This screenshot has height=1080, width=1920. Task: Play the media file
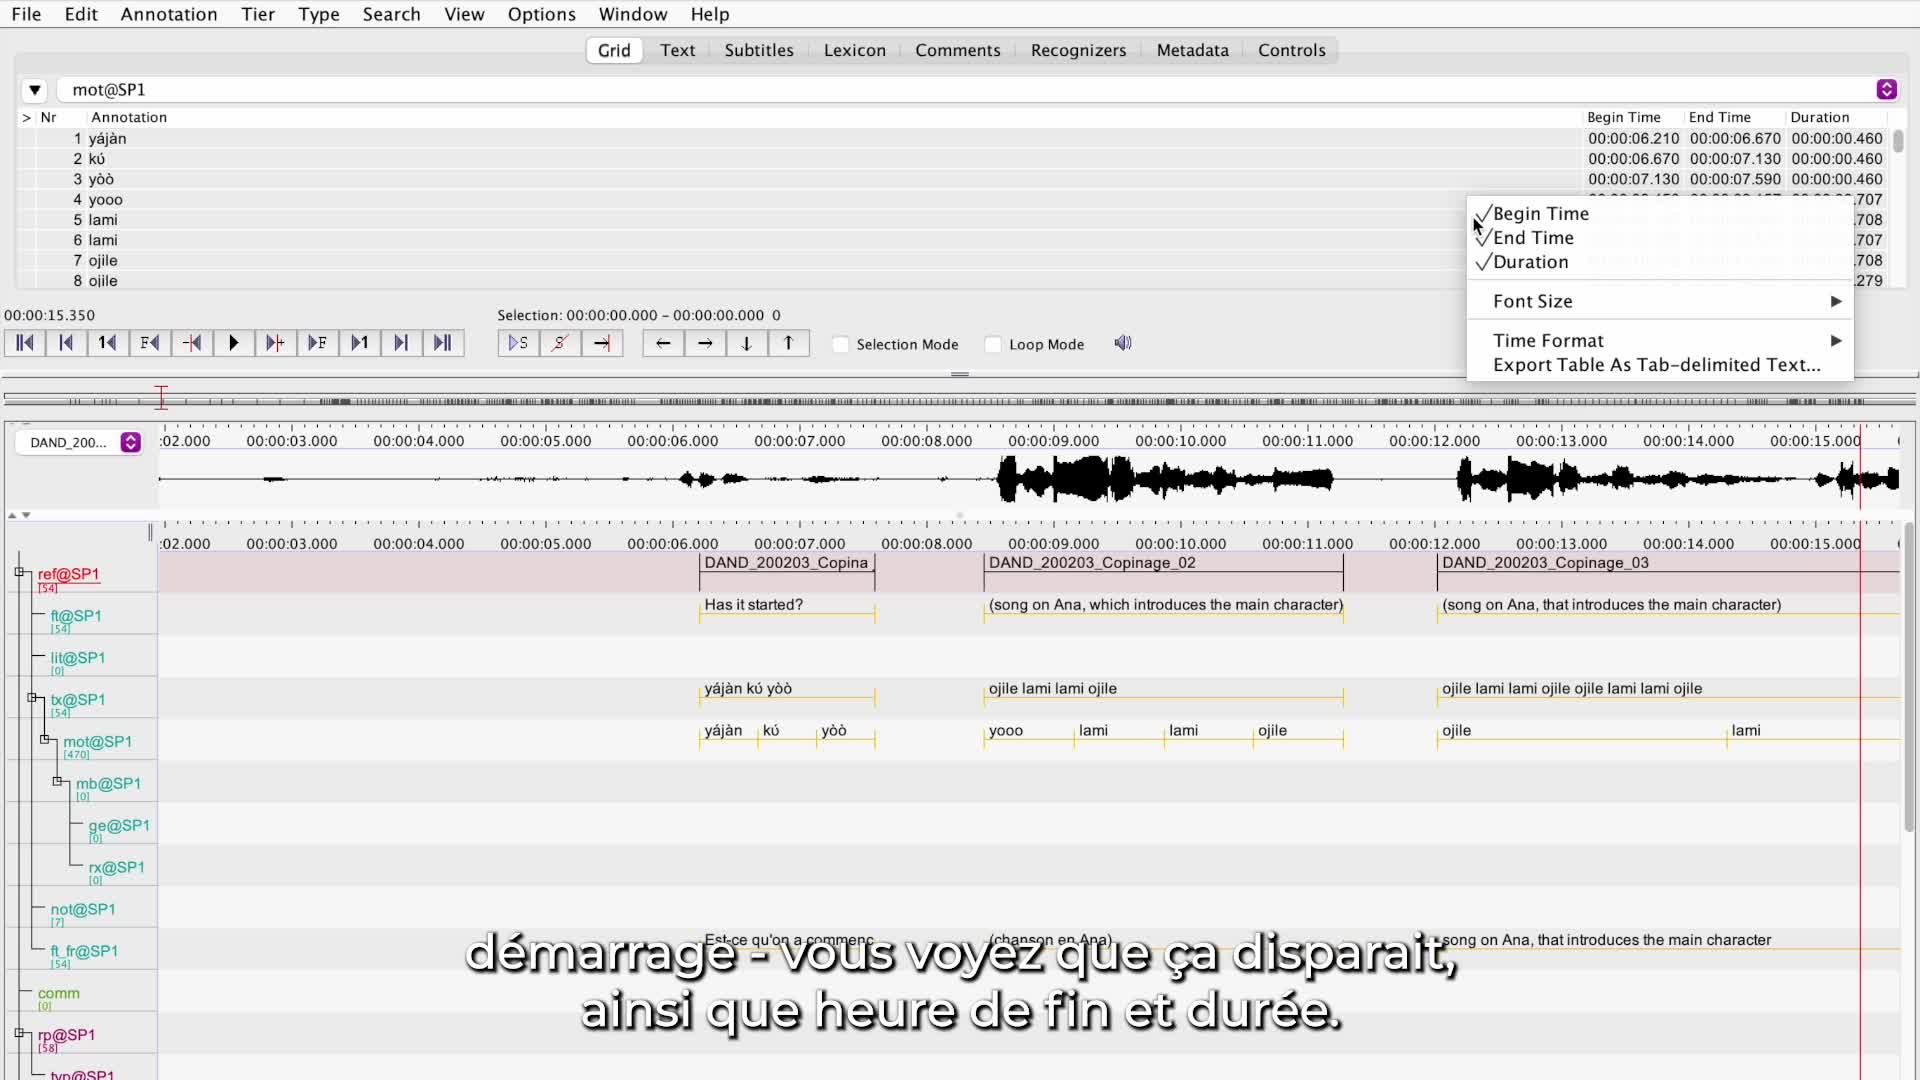[233, 343]
